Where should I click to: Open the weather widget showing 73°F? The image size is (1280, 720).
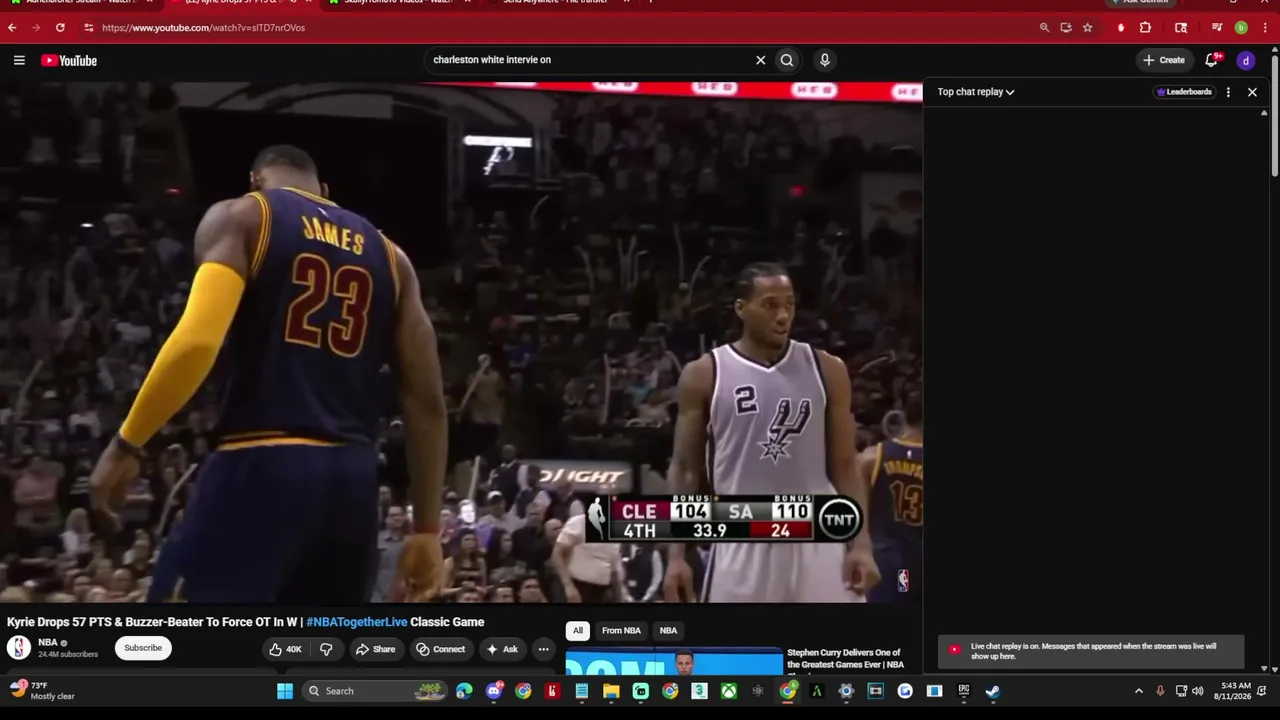(x=42, y=690)
